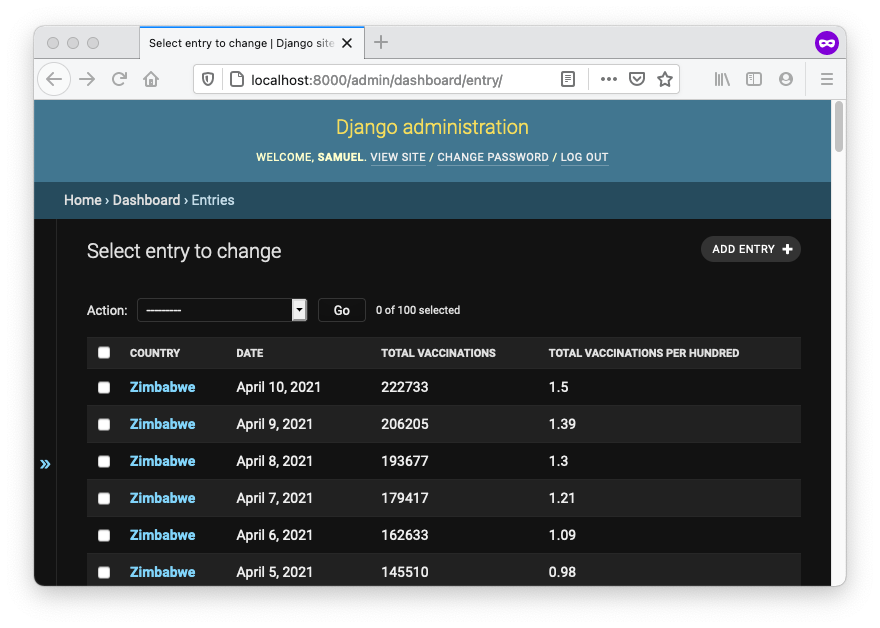Click the Save to Pocket icon

(637, 80)
